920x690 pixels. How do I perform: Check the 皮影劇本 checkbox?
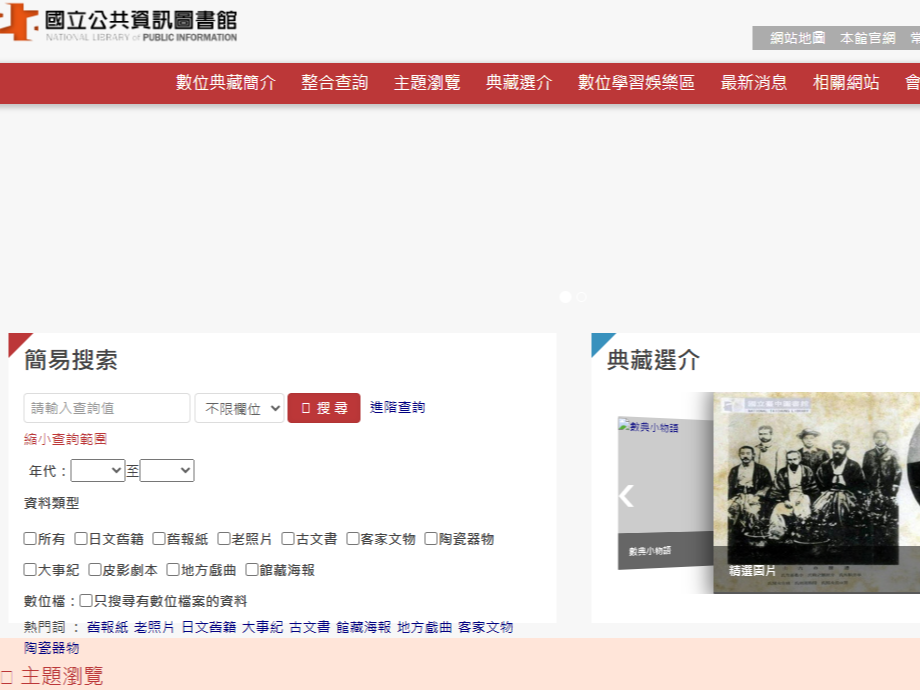coord(94,570)
